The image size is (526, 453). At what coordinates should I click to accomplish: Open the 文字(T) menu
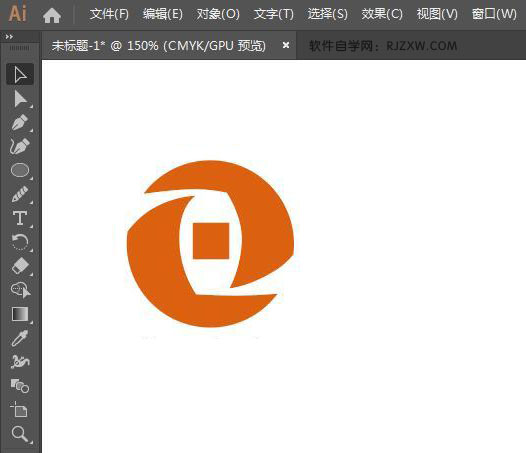tap(274, 14)
